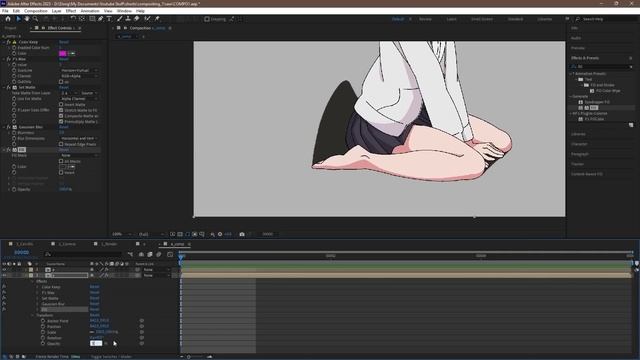This screenshot has height=360, width=640.
Task: Select the Clone Stamp tool
Action: (128, 19)
